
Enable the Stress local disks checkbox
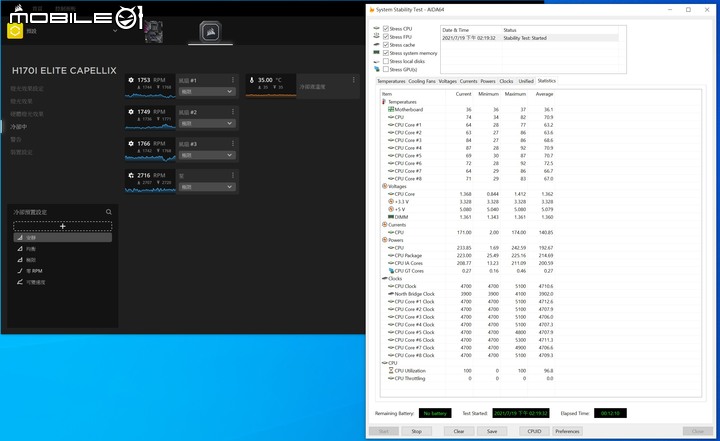pyautogui.click(x=386, y=61)
